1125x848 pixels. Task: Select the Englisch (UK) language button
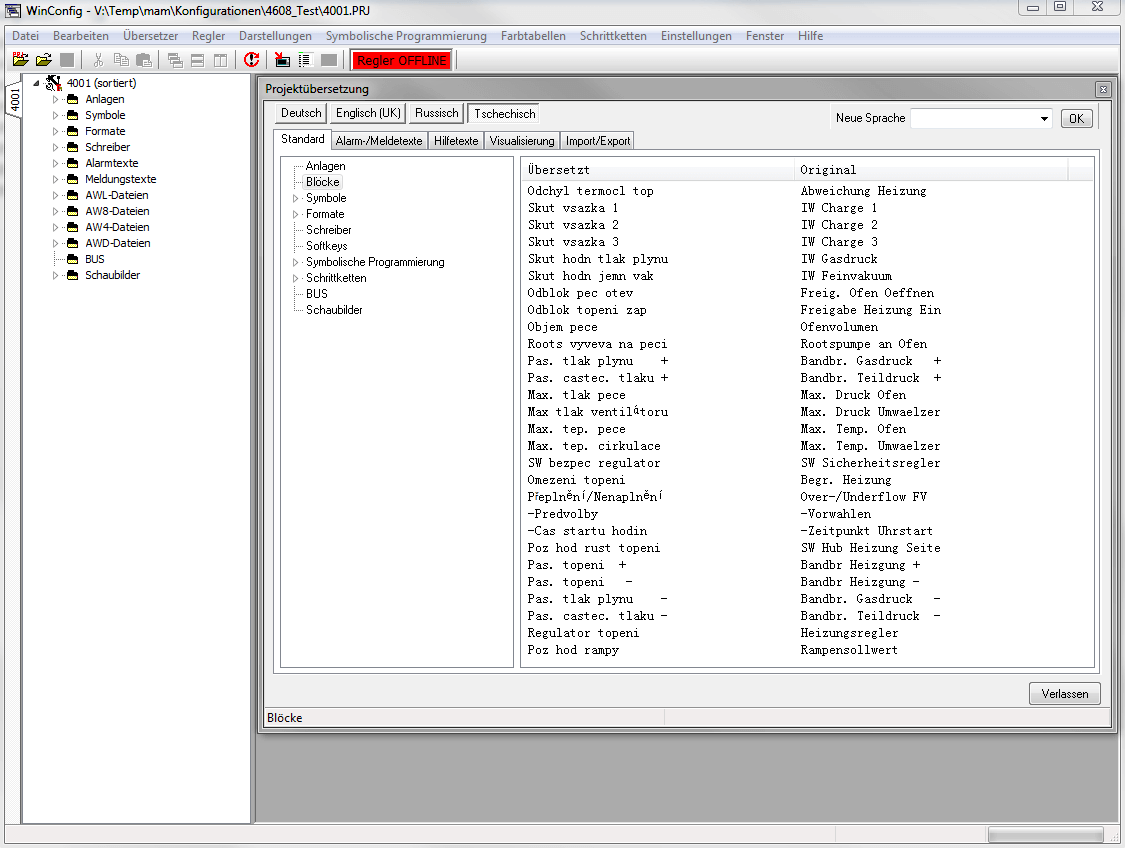coord(368,113)
